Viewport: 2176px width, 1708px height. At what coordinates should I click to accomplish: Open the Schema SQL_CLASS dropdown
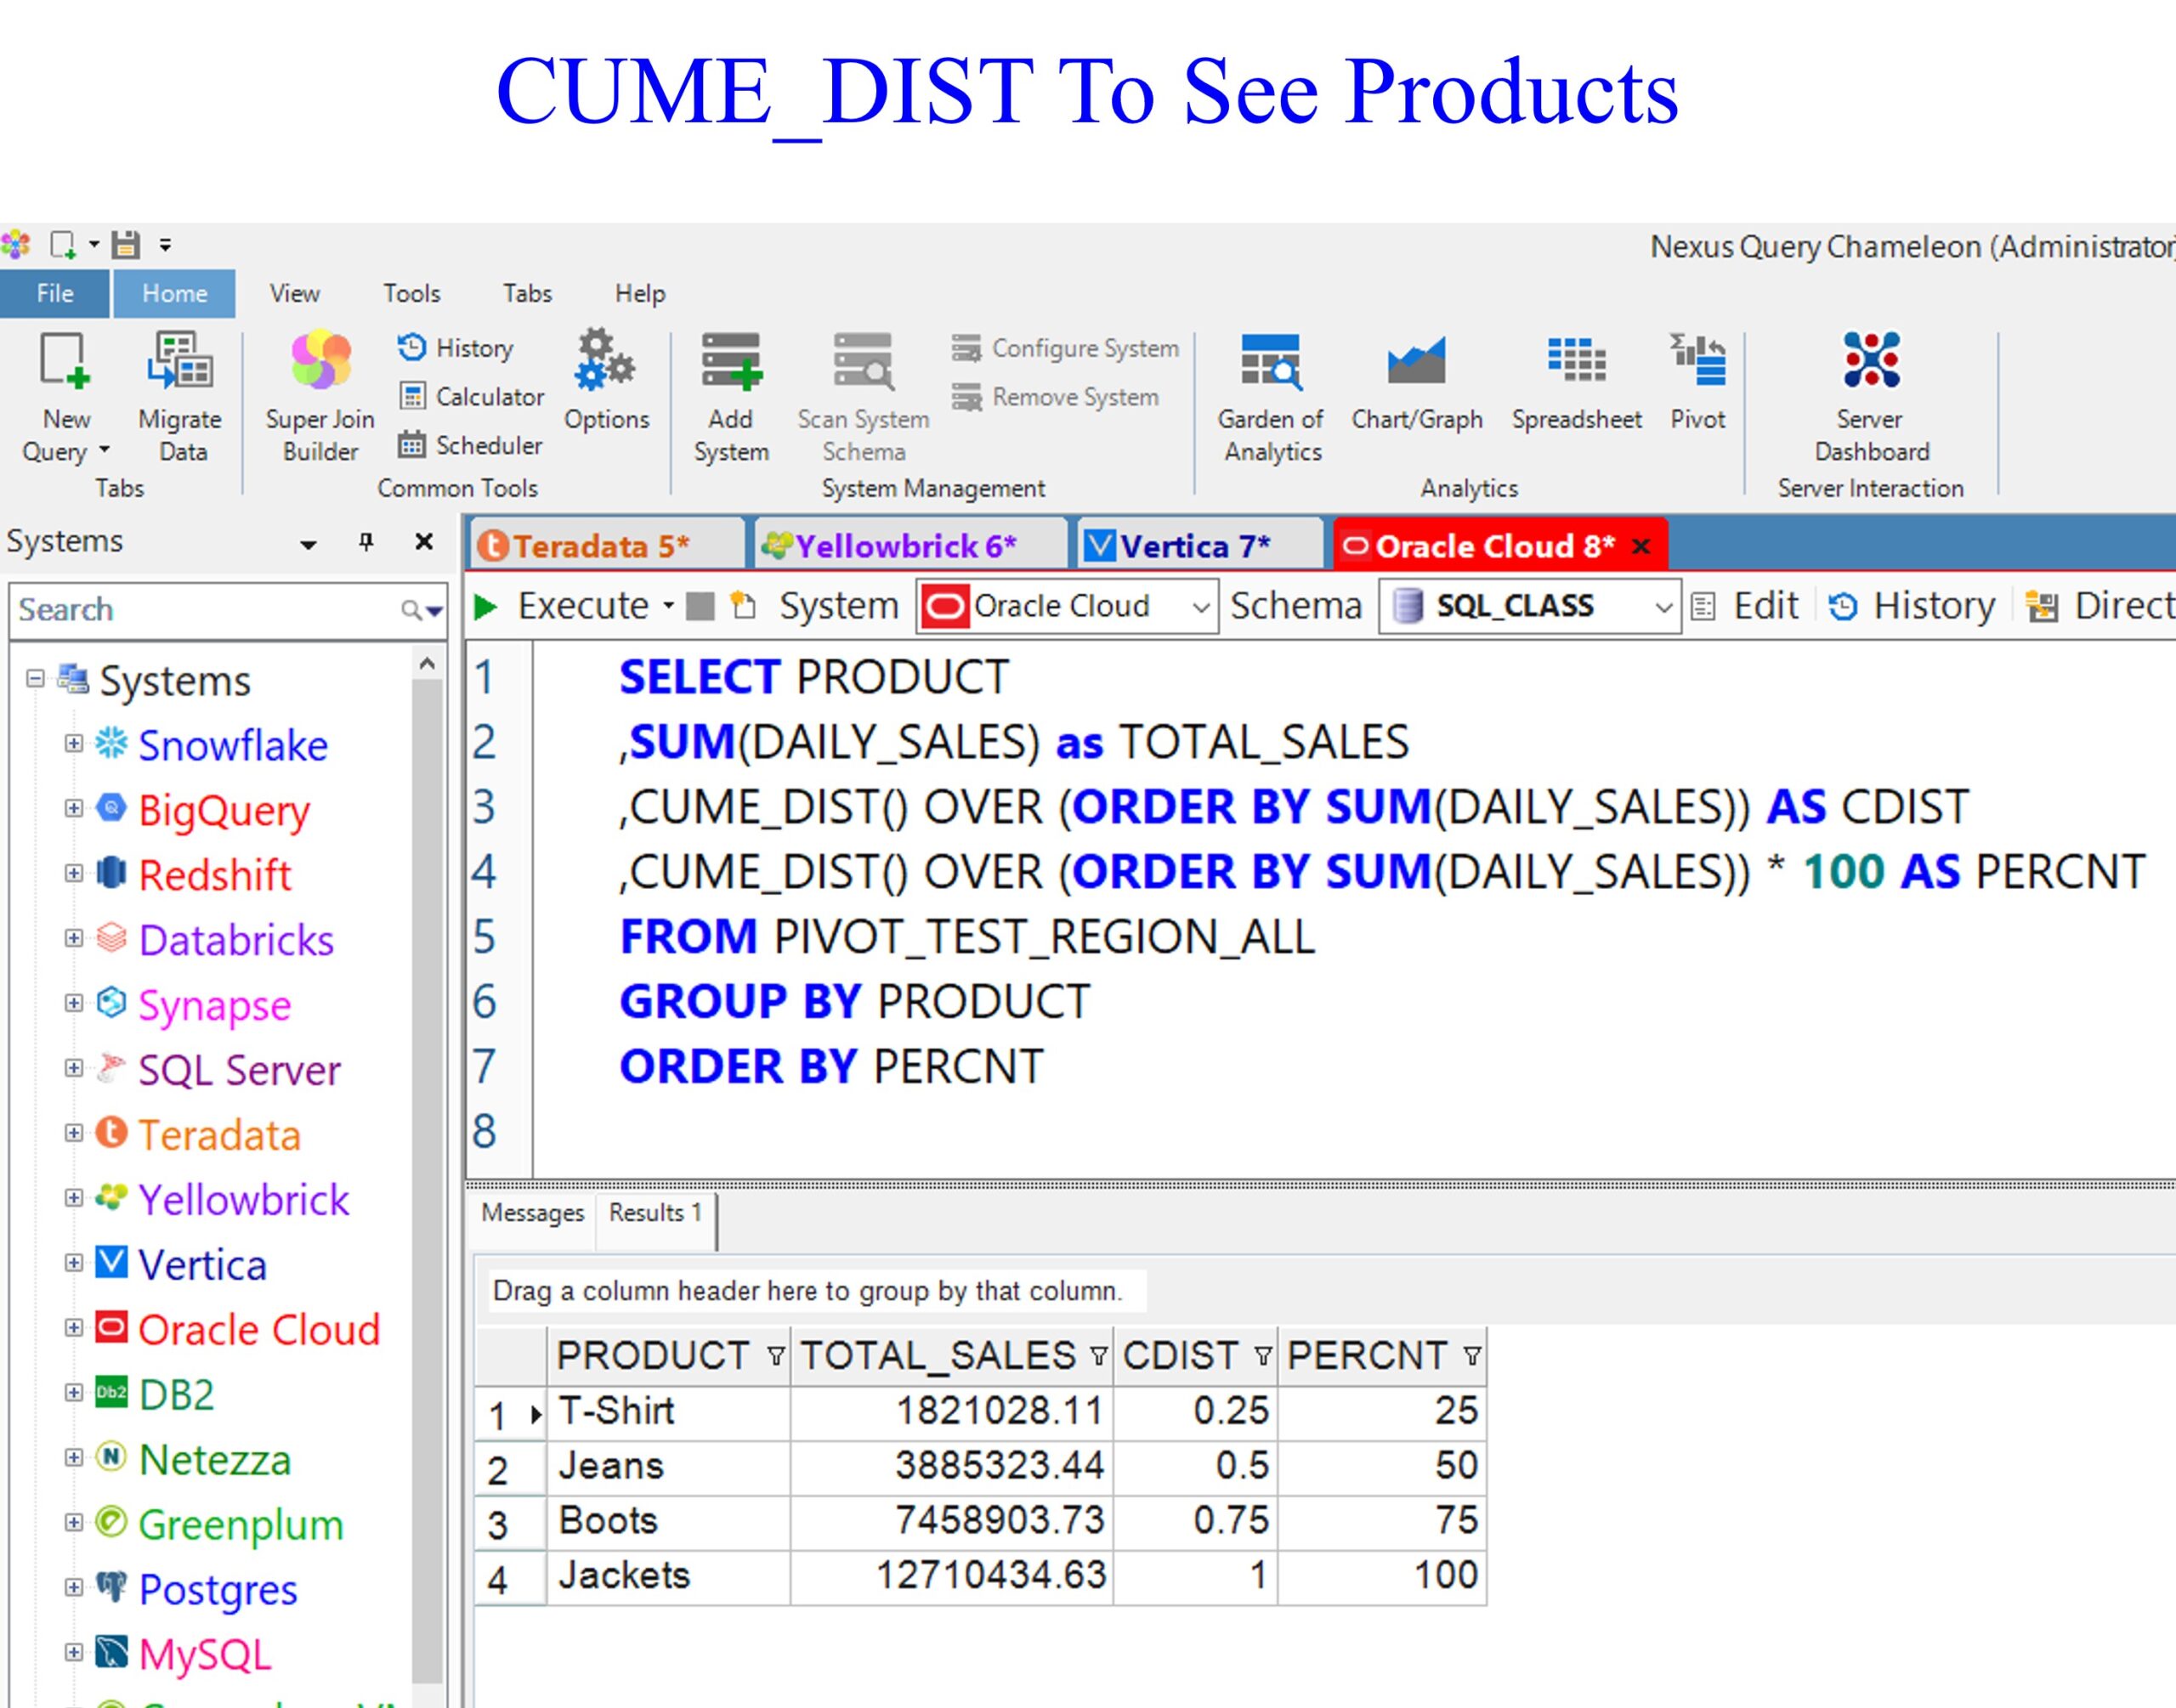(1662, 607)
